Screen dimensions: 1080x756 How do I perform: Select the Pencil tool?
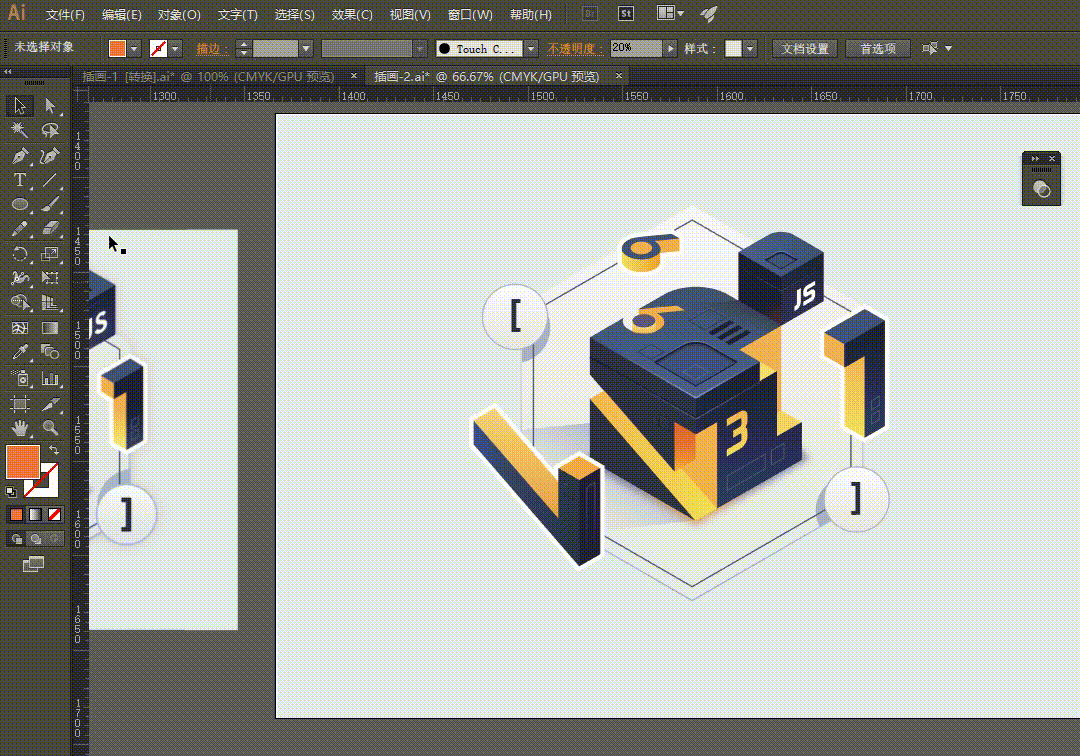point(19,229)
